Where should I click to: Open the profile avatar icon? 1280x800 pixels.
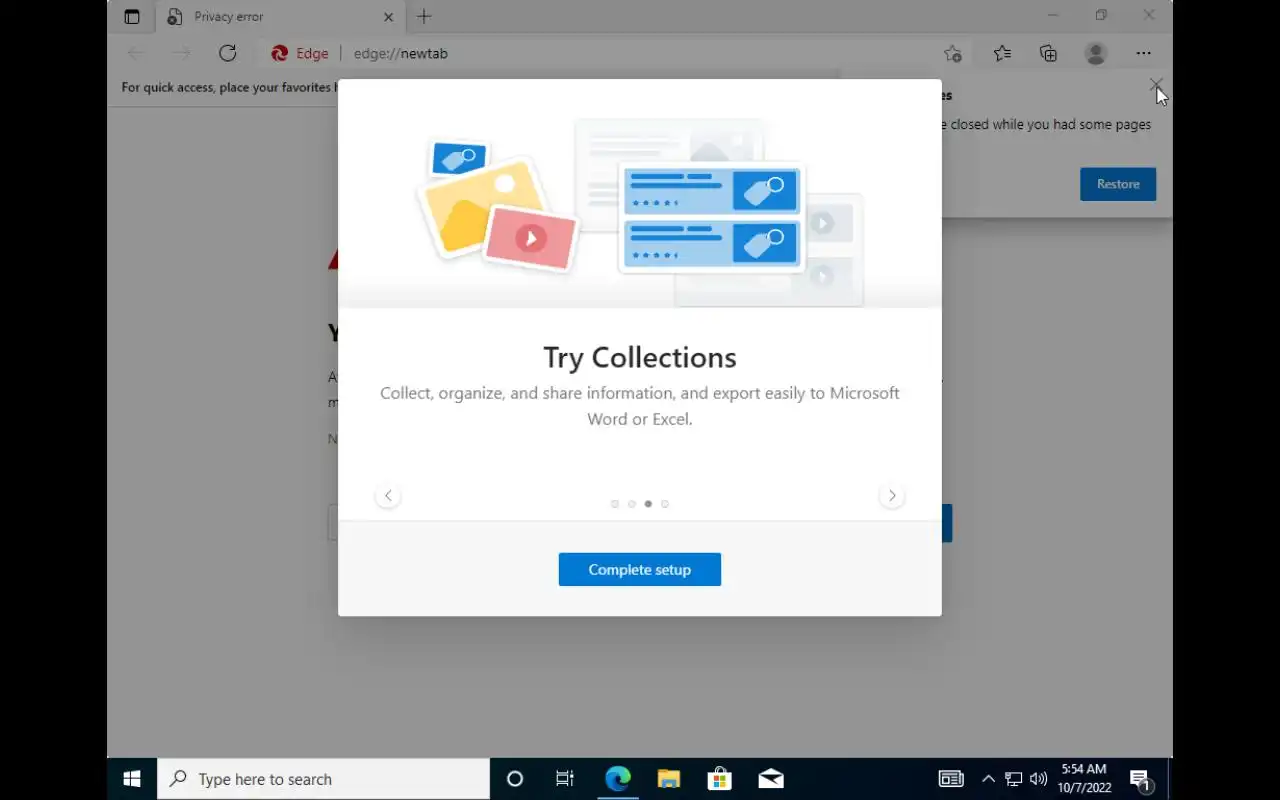pyautogui.click(x=1096, y=53)
